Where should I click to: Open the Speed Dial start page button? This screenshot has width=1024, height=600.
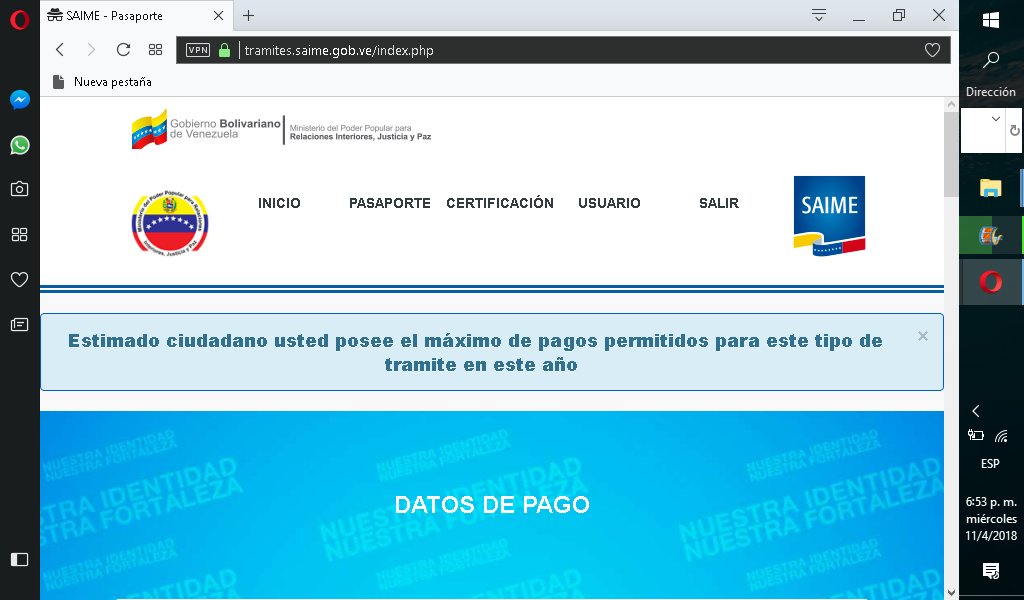click(155, 50)
